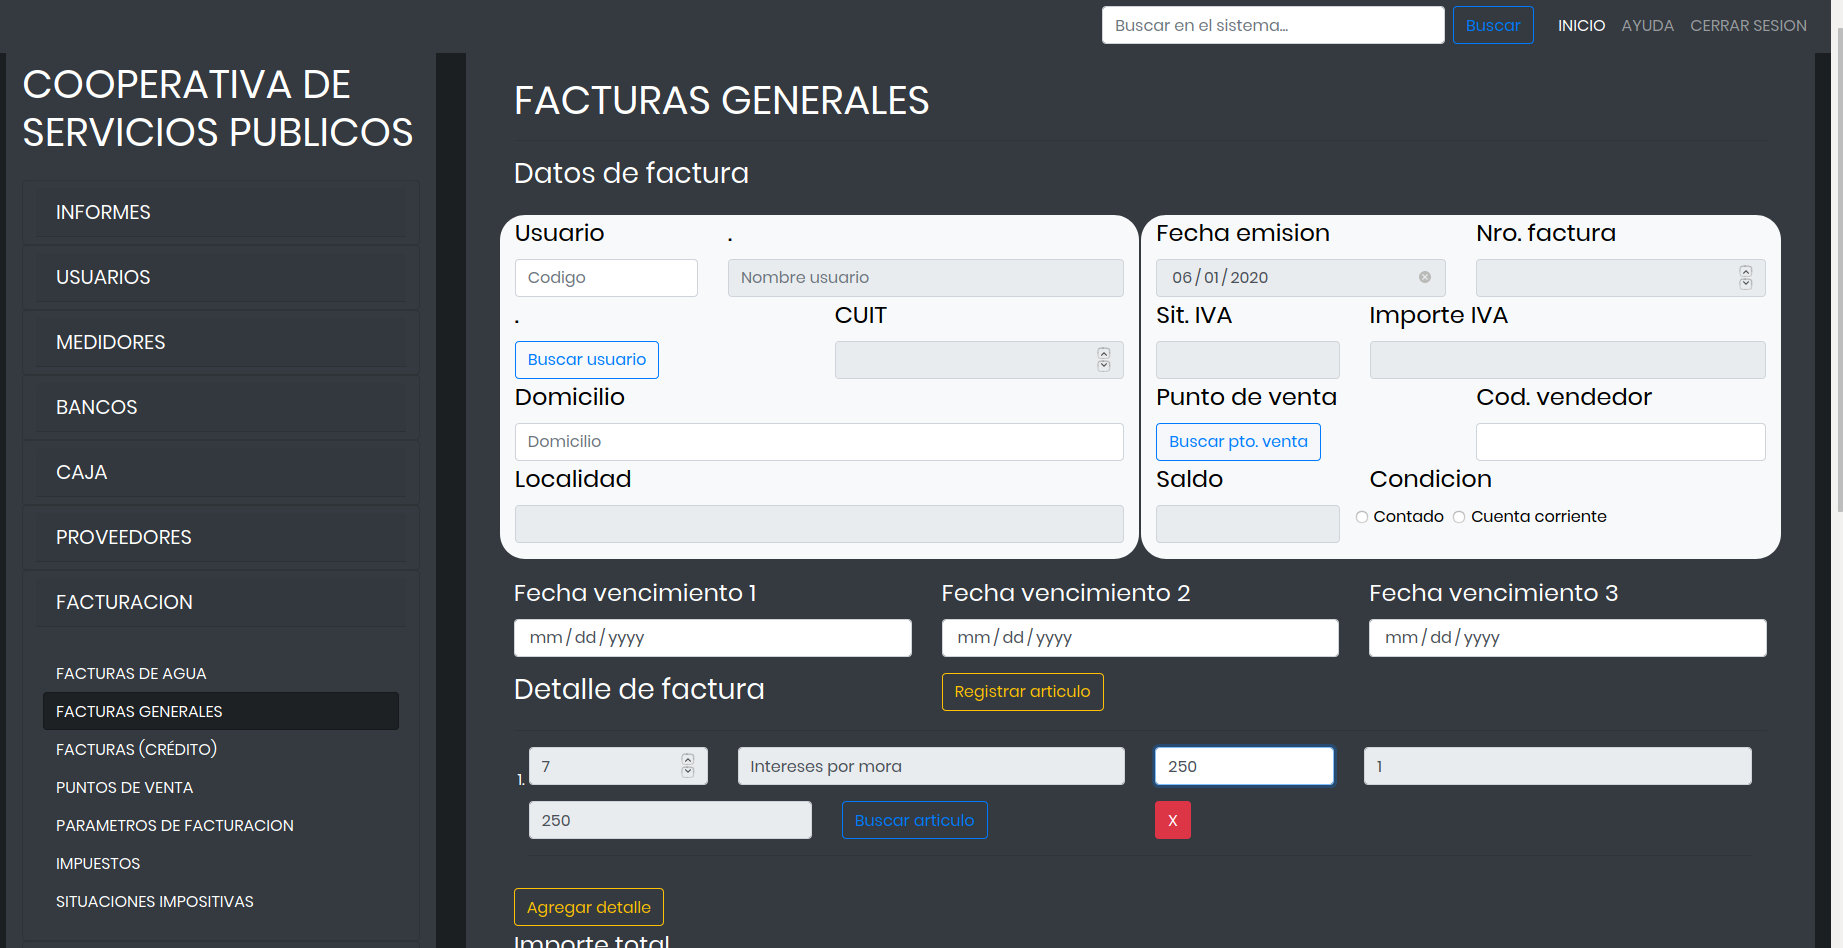Click the Saldo field
Screen dimensions: 1843x948
1248,524
